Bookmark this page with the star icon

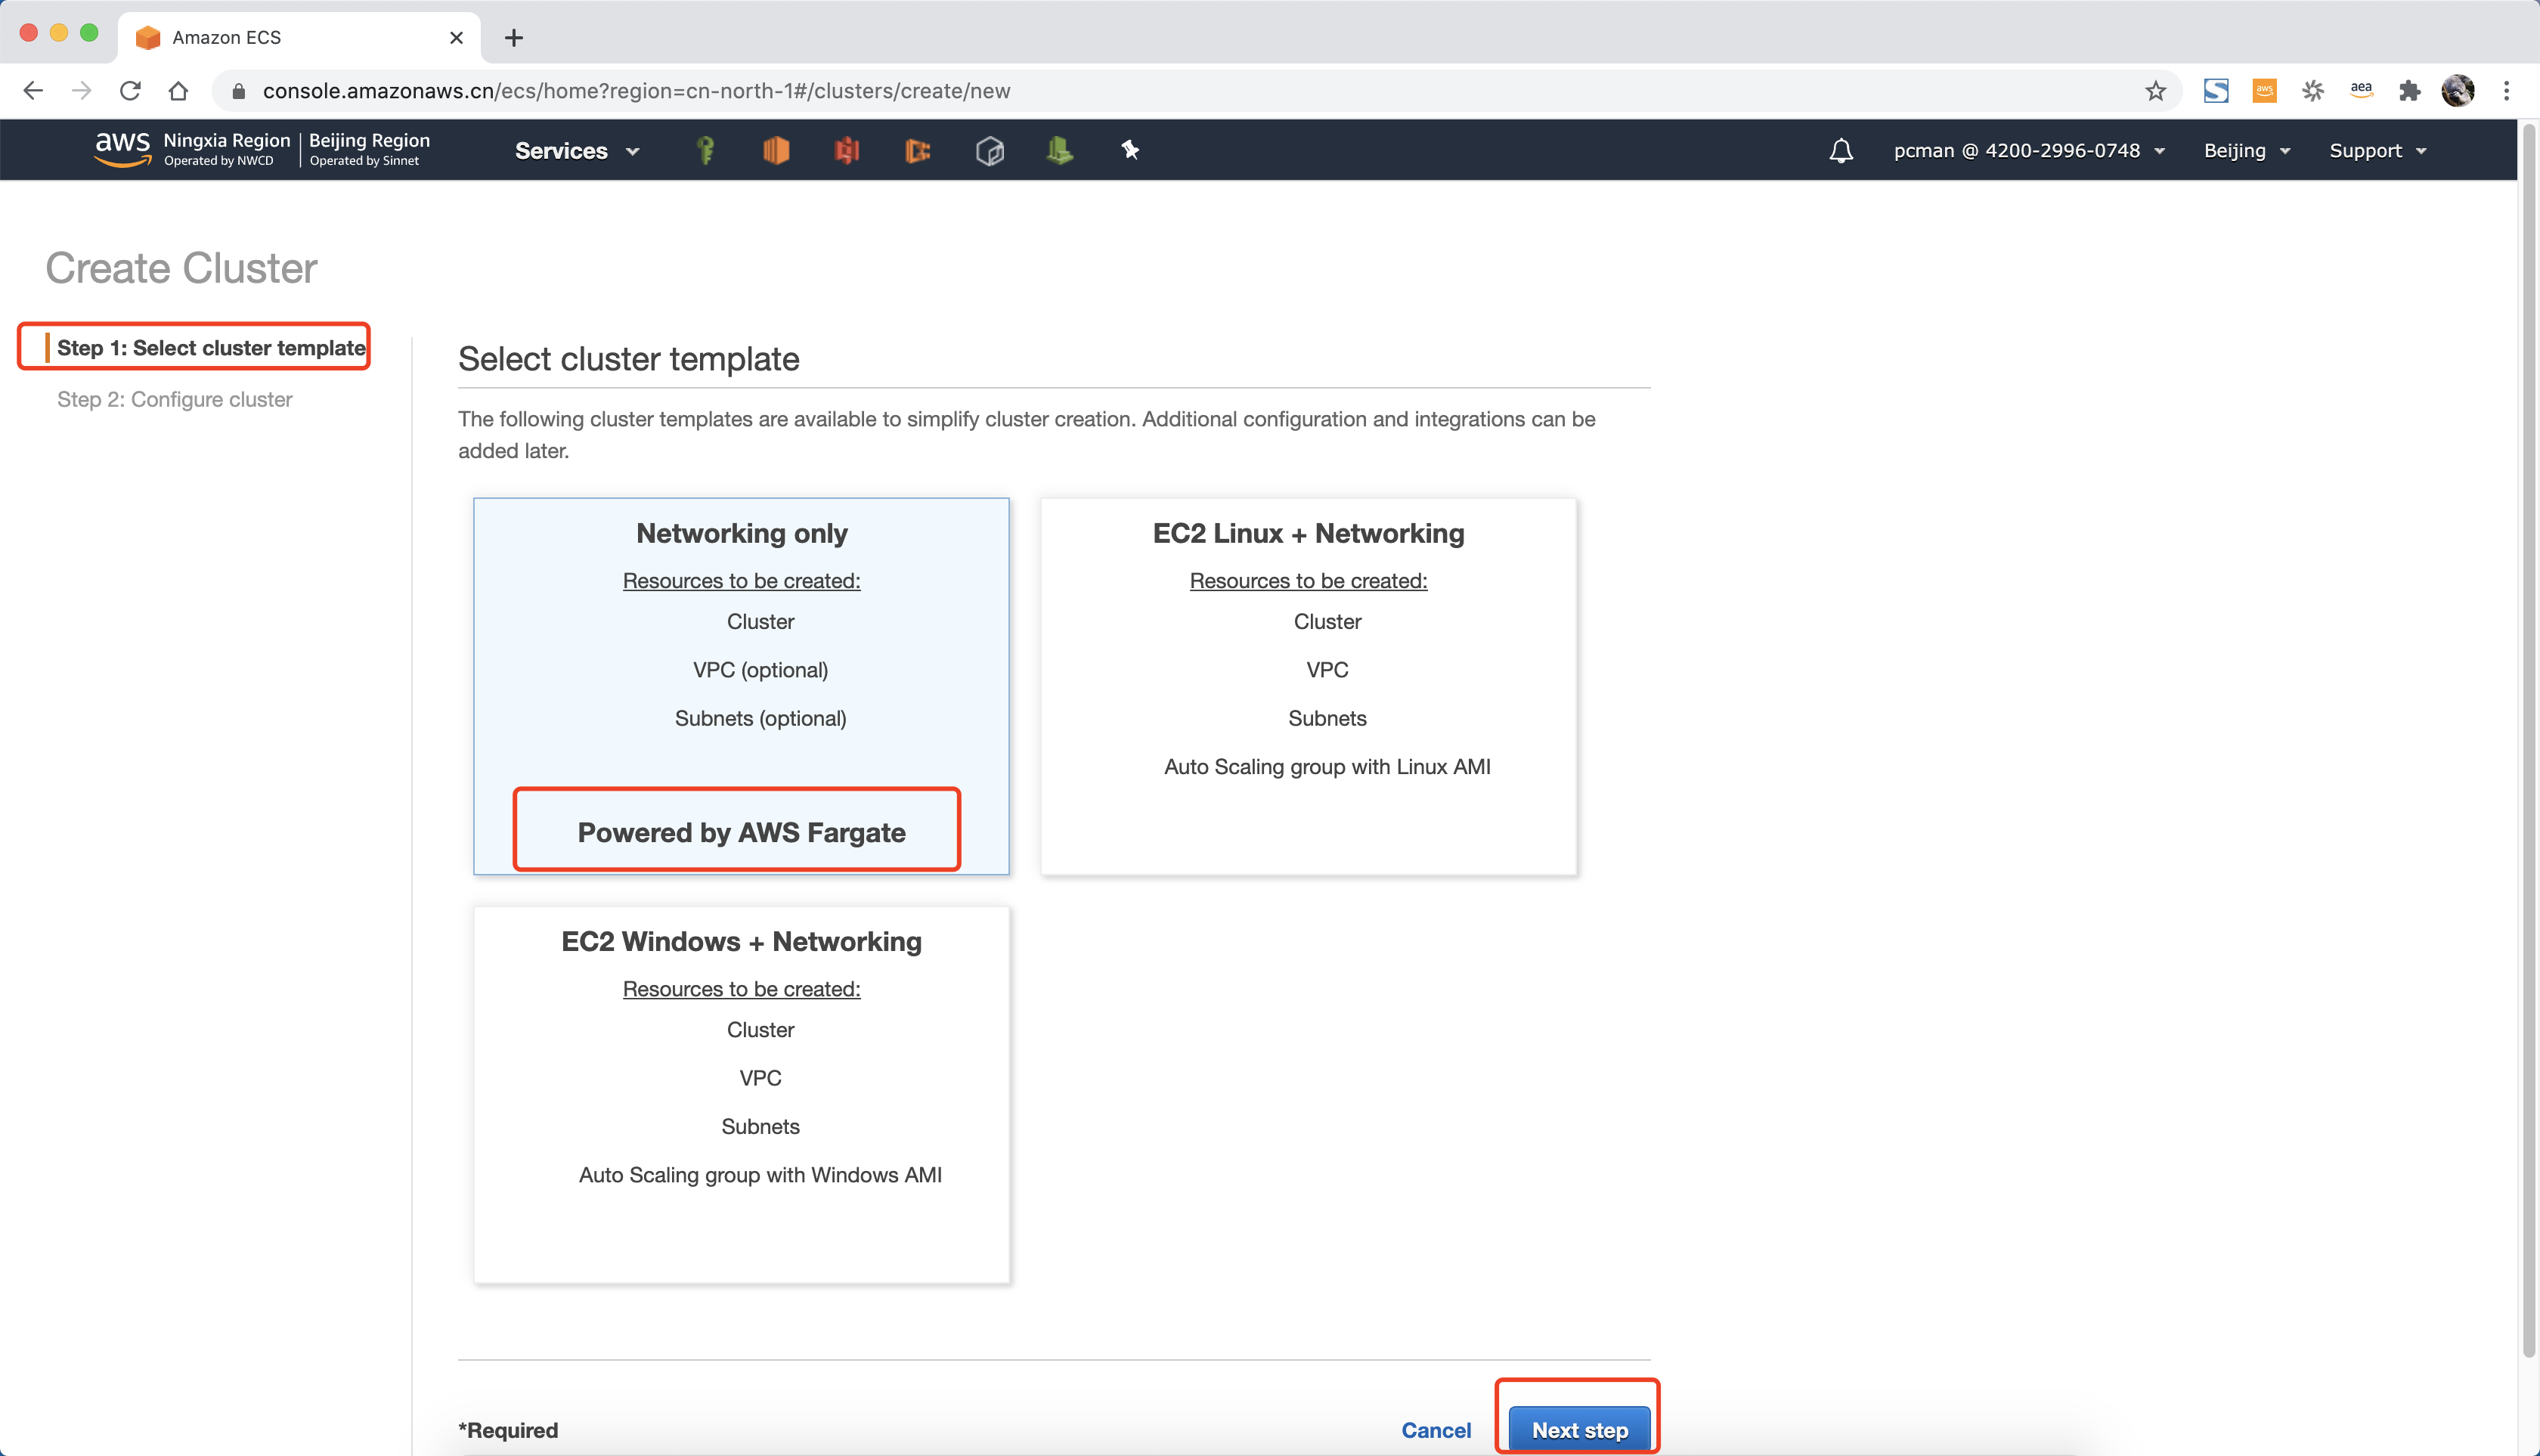2155,91
